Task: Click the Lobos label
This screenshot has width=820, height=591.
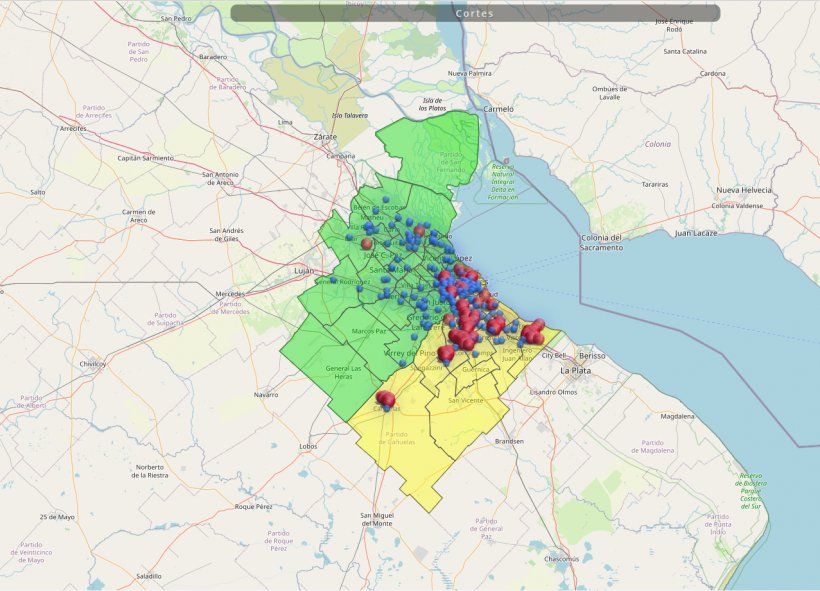Action: [308, 446]
